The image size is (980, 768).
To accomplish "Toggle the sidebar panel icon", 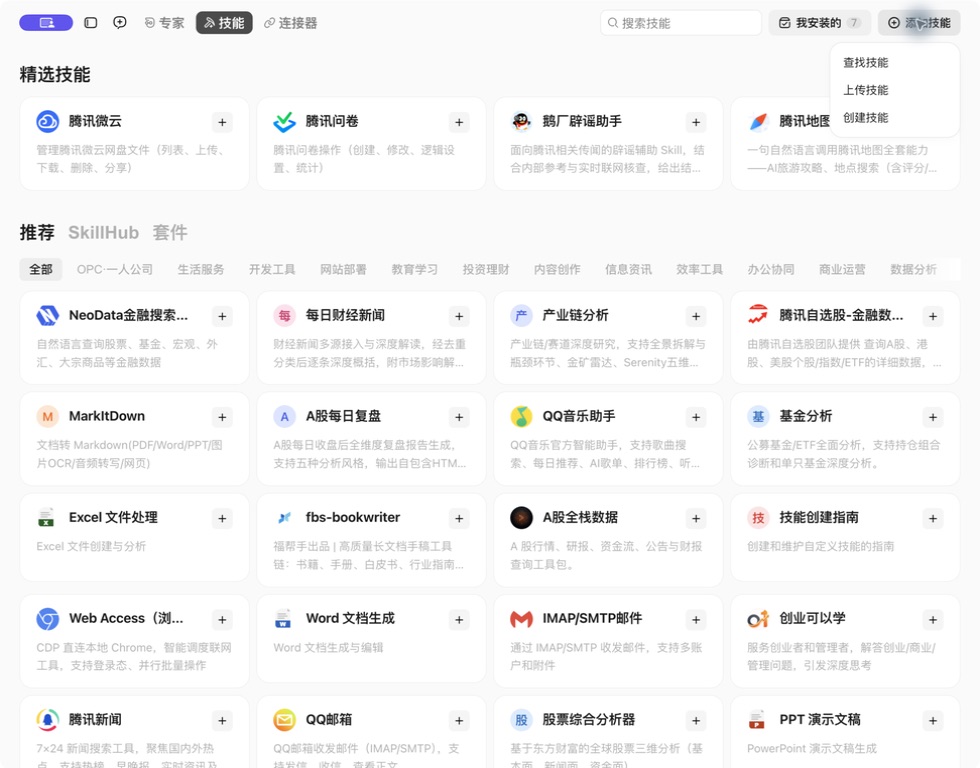I will pyautogui.click(x=91, y=23).
